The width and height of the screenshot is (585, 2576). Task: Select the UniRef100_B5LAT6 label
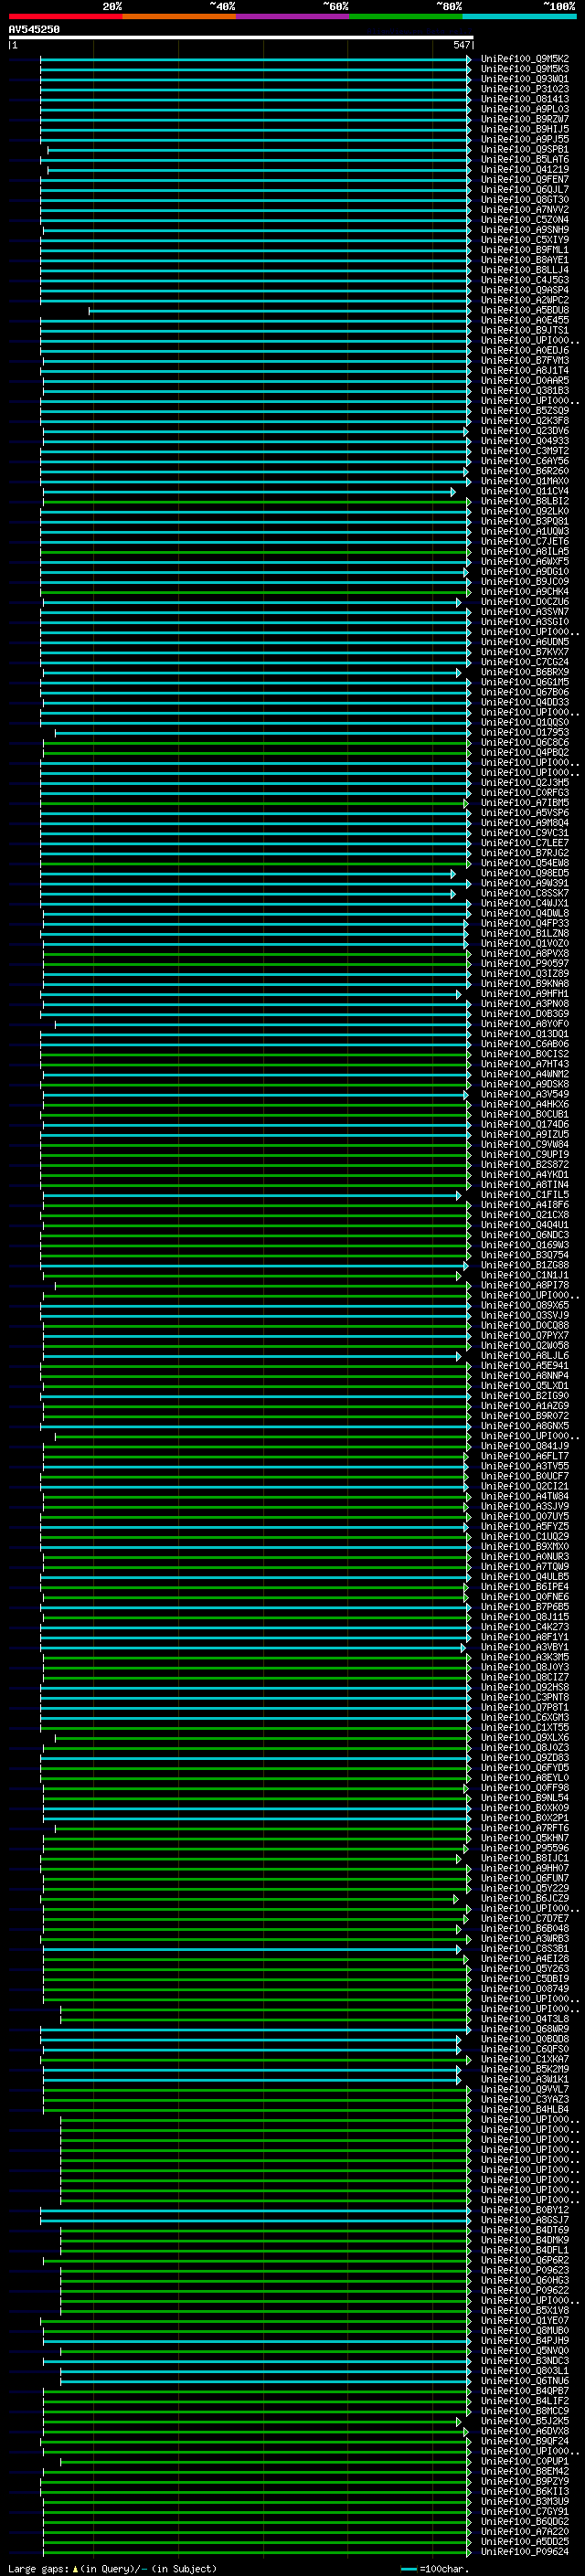525,159
